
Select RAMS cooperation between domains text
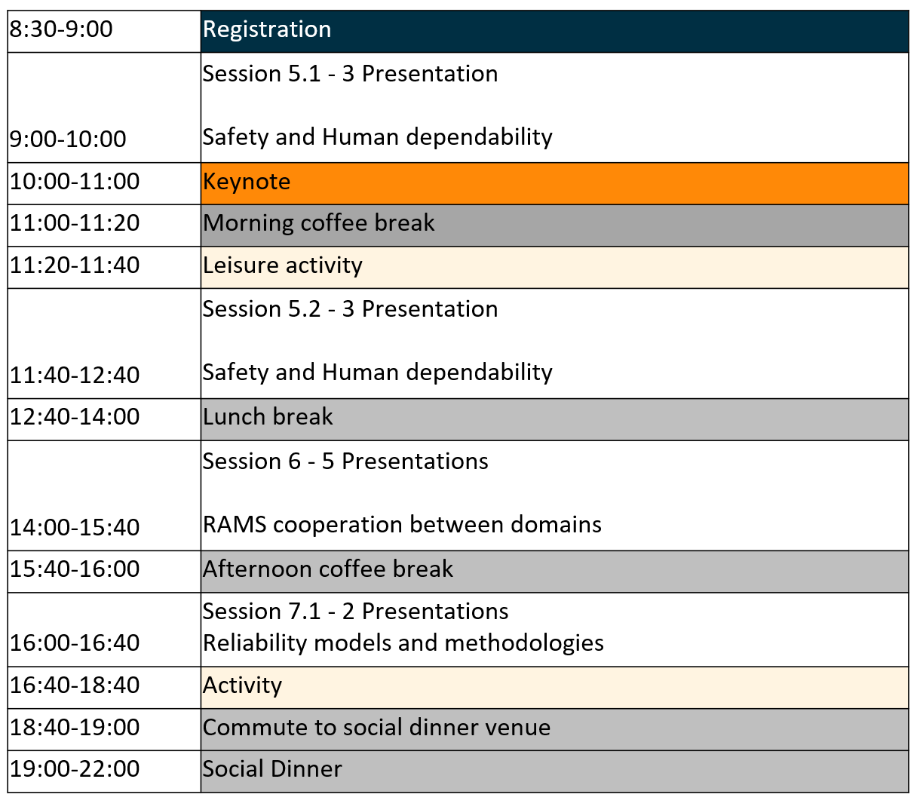pyautogui.click(x=402, y=525)
